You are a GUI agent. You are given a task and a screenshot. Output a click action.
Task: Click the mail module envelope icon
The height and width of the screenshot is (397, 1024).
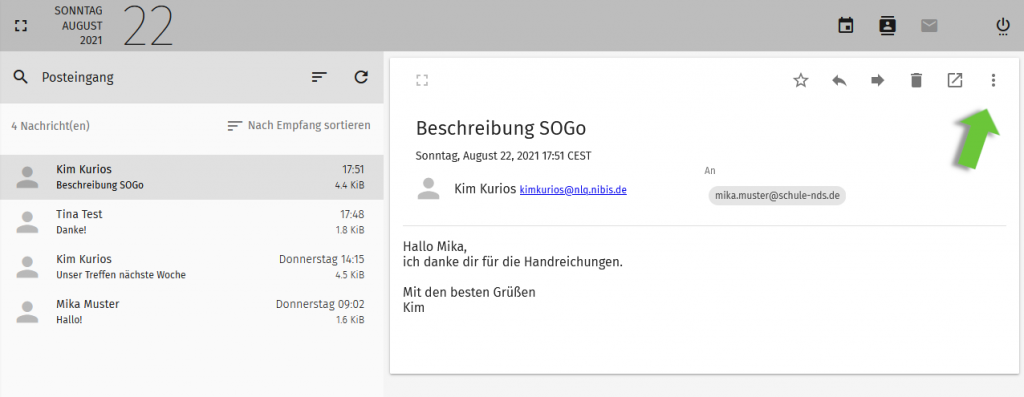click(929, 26)
